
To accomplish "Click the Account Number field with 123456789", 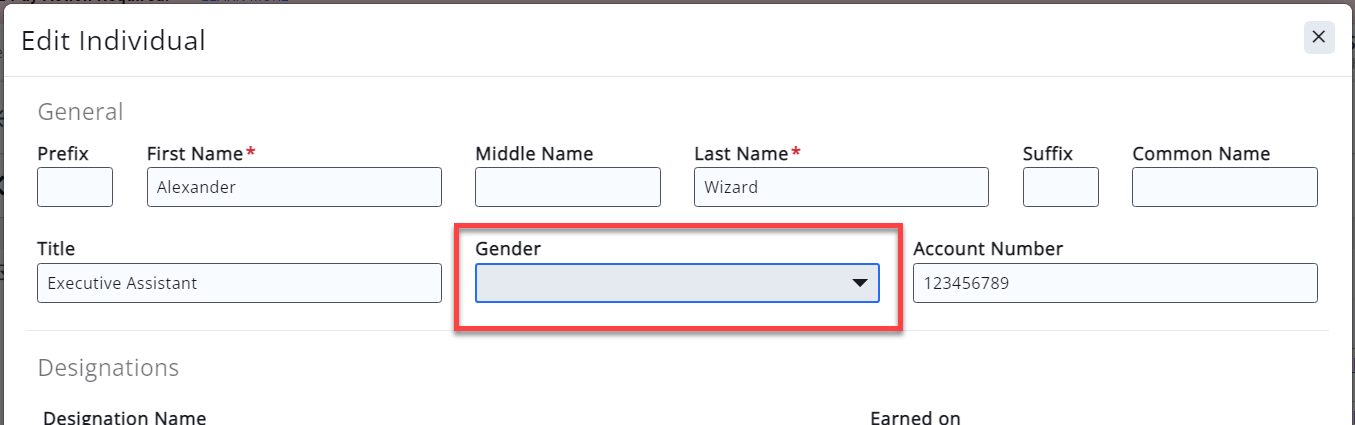I will point(1114,283).
